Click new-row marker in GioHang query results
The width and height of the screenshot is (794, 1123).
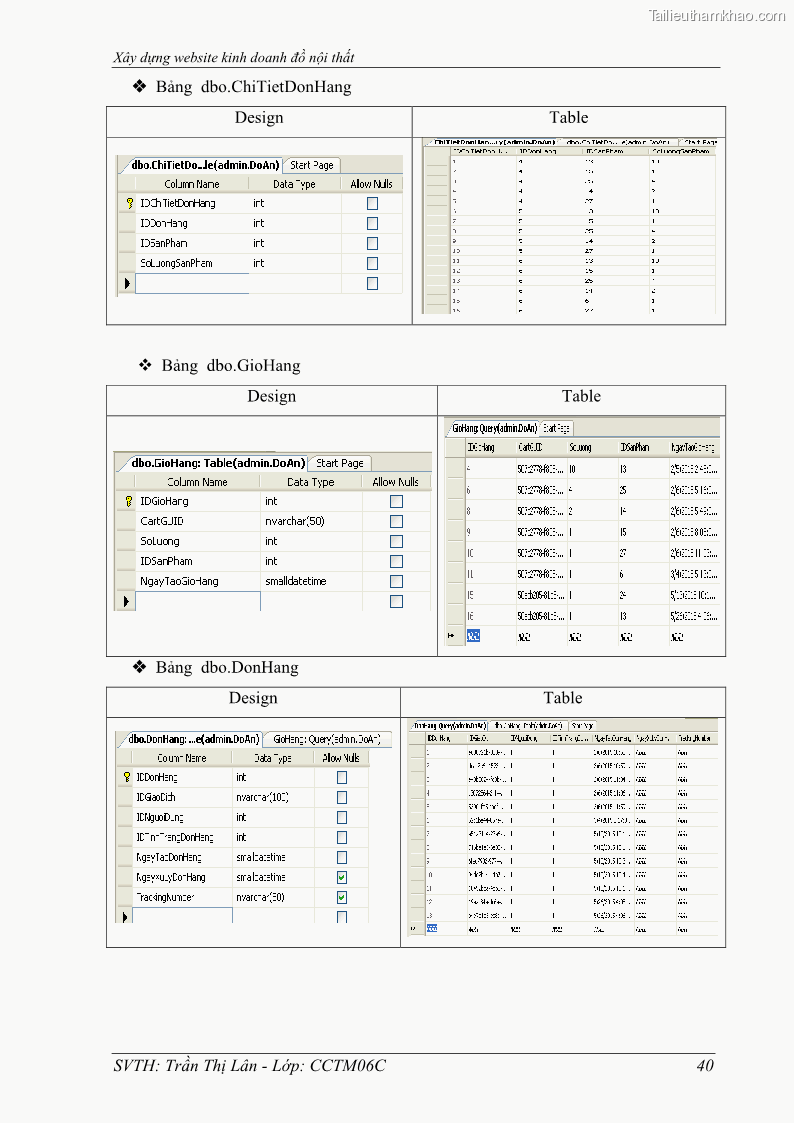point(453,635)
